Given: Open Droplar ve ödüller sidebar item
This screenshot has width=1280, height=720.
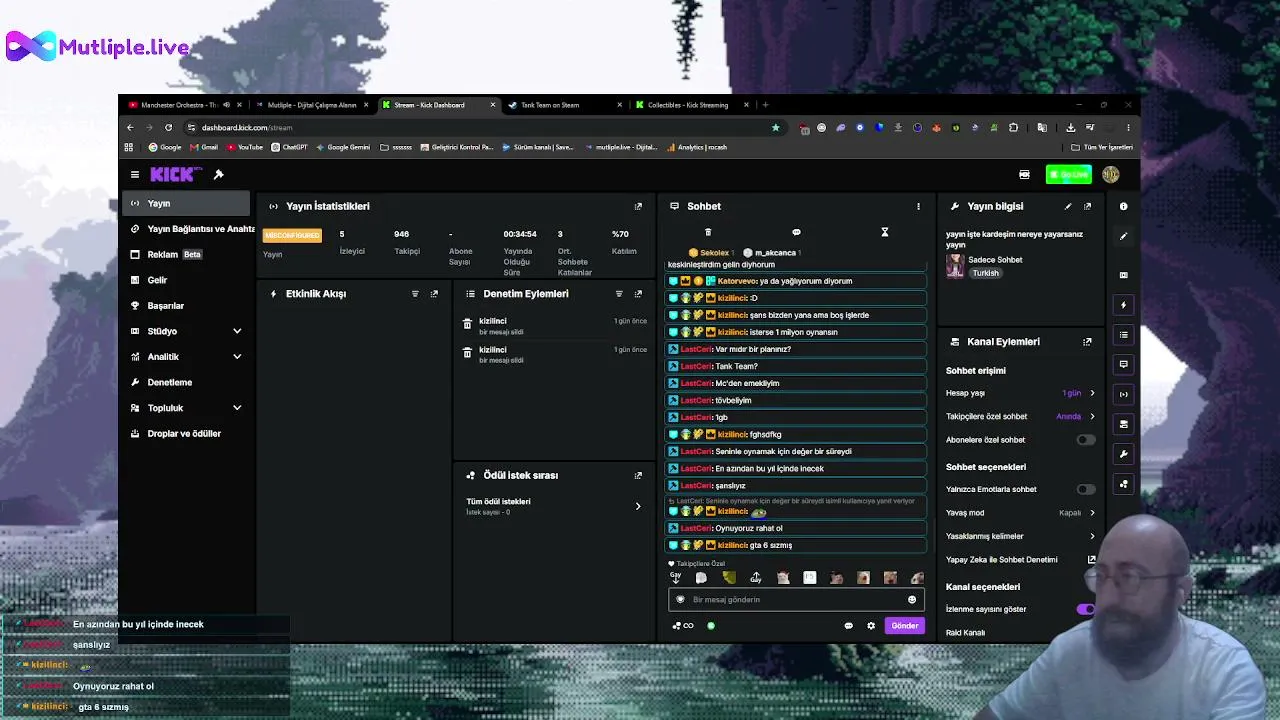Looking at the screenshot, I should tap(186, 434).
